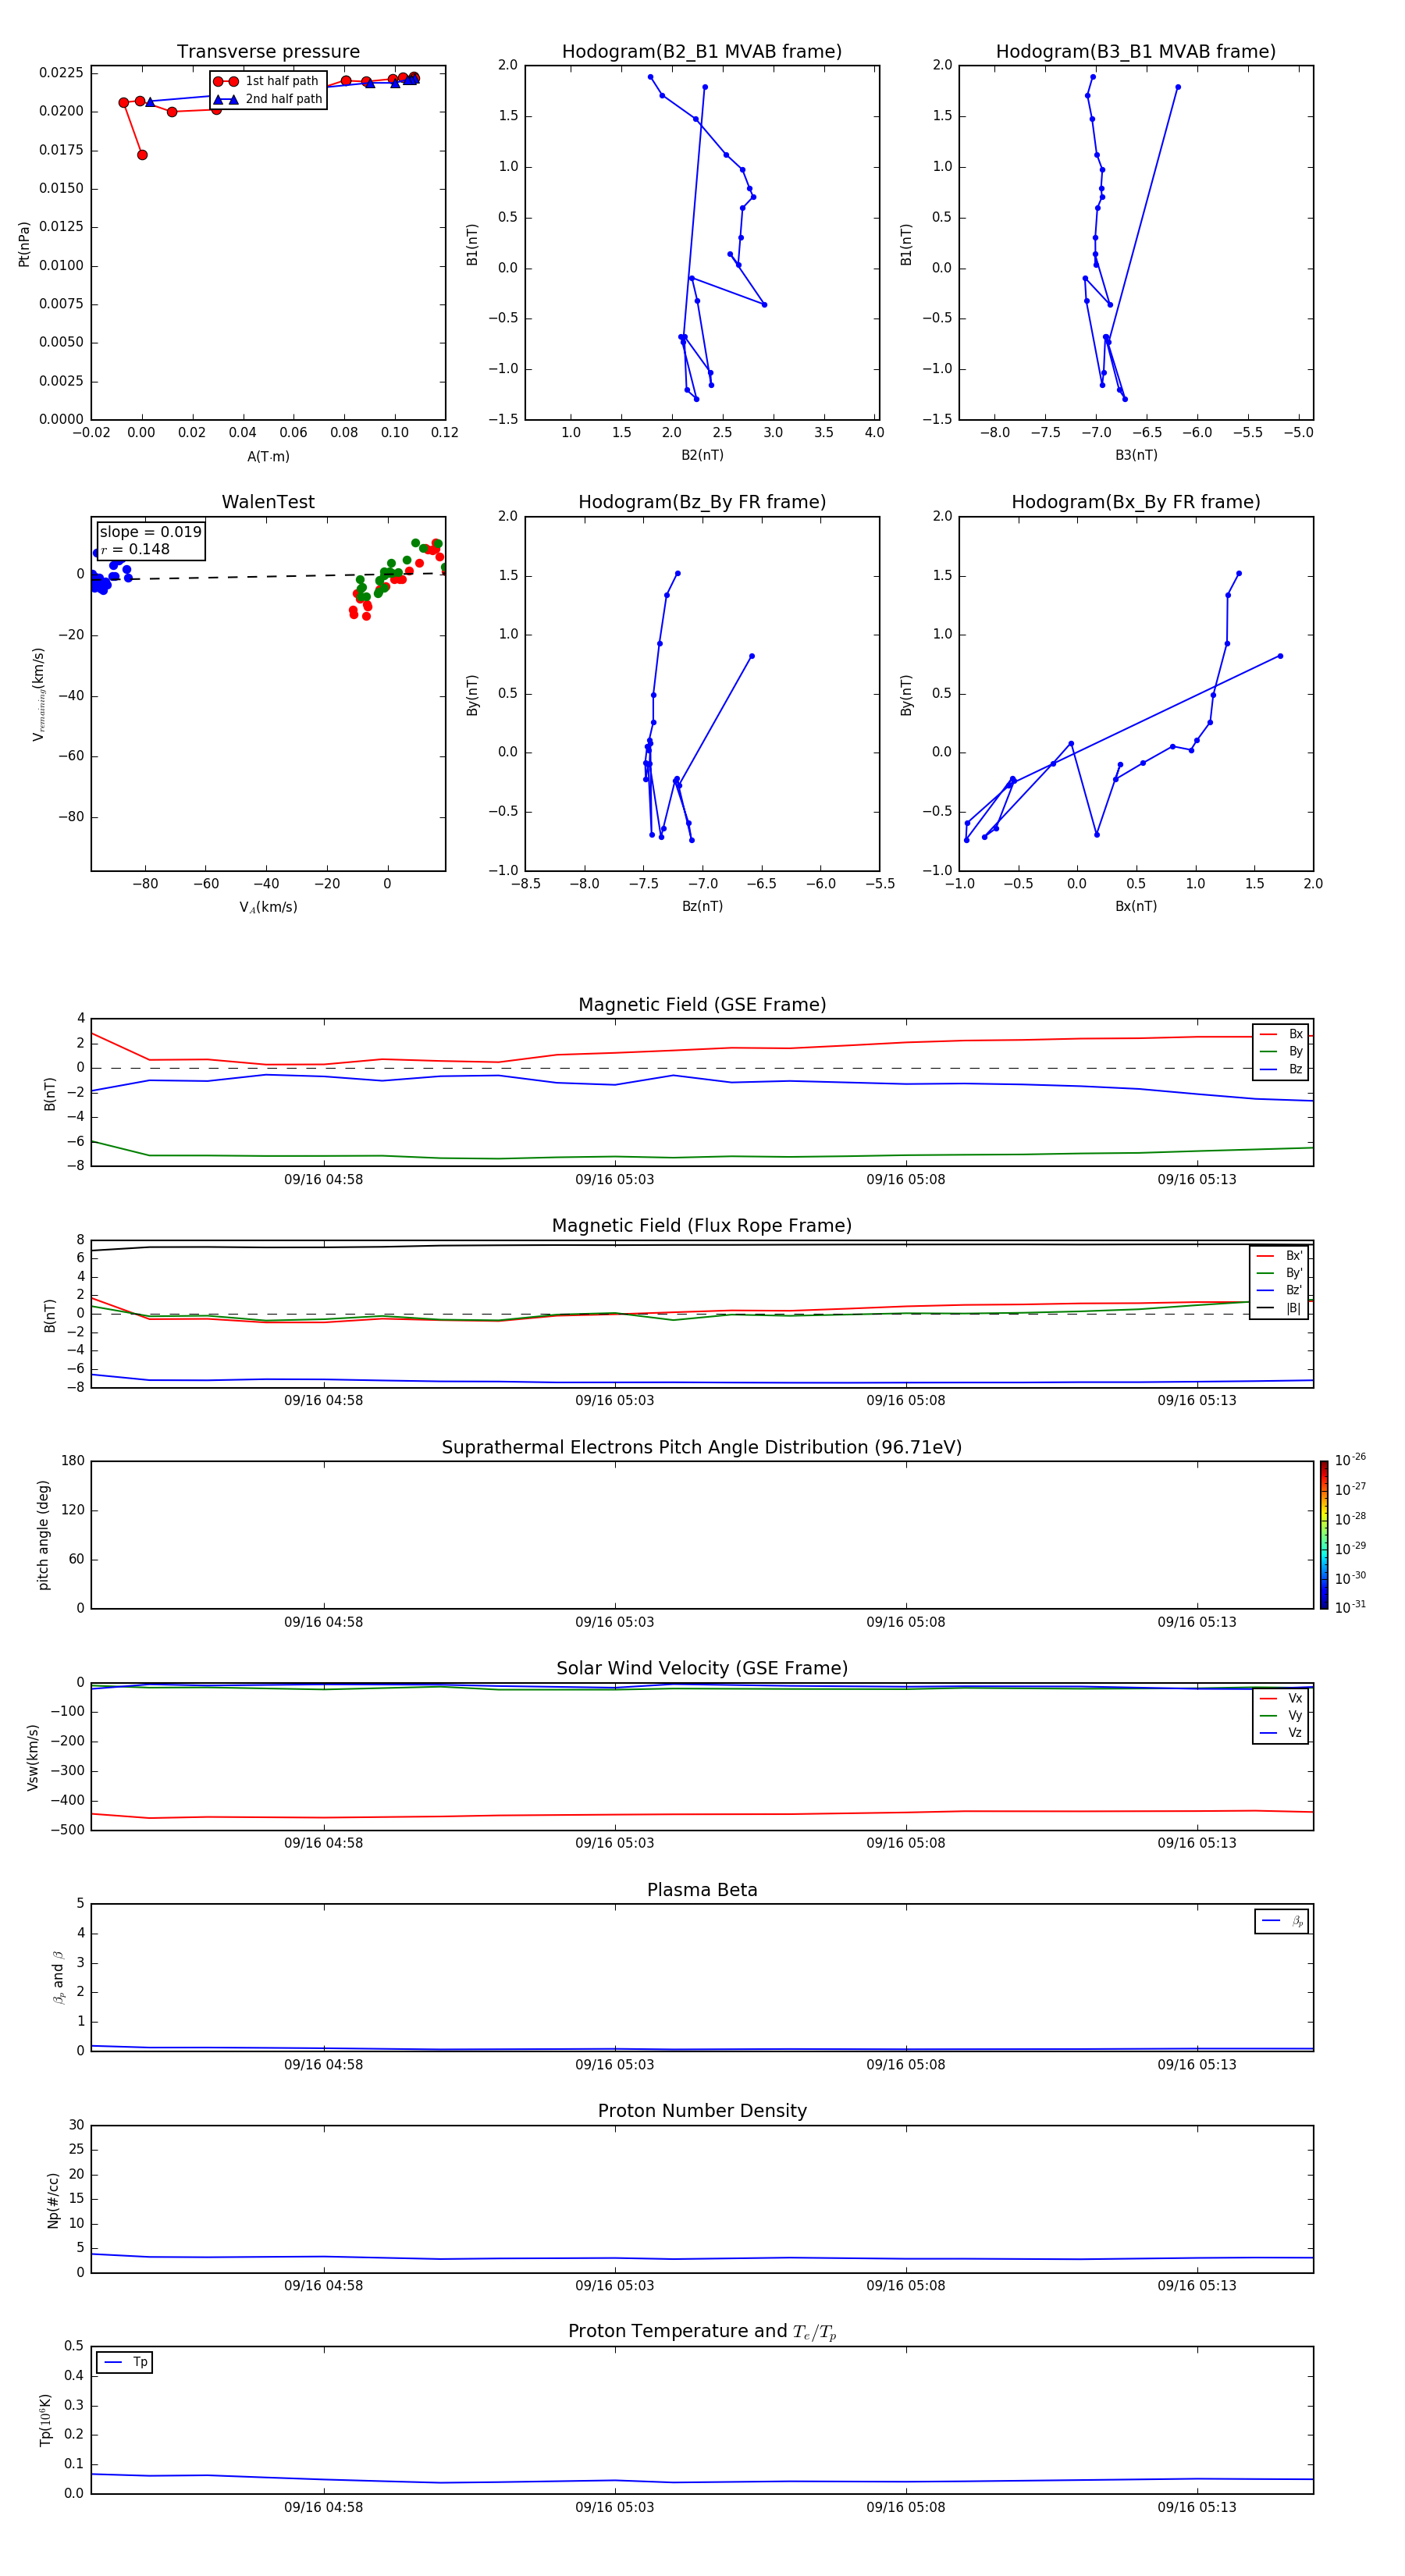This screenshot has height=2576, width=1405.
Task: Click the "09/16 05:13" tick under the Proton Temperature plot
Action: [1197, 2508]
